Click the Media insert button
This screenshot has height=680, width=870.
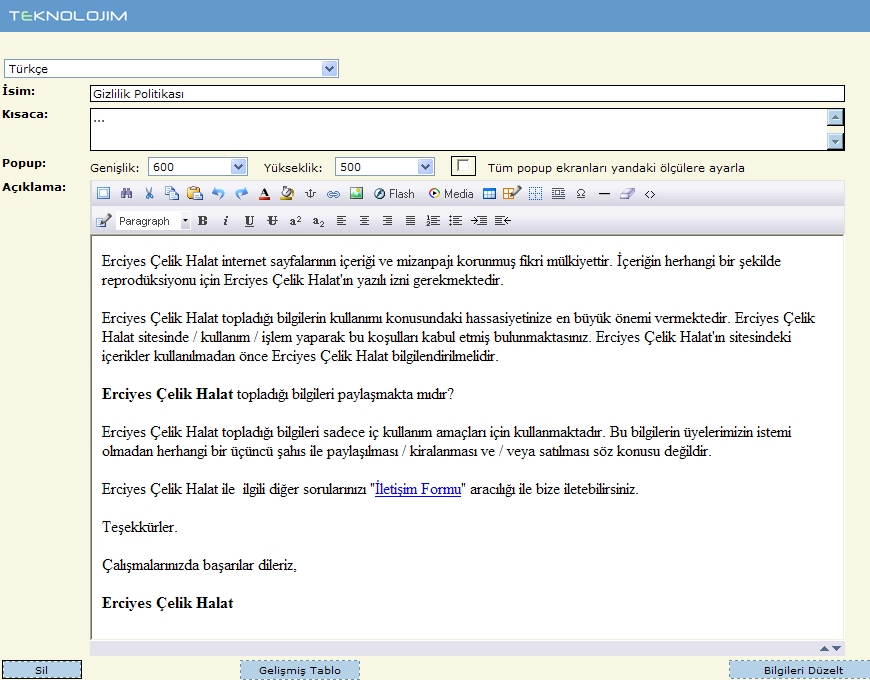coord(451,194)
